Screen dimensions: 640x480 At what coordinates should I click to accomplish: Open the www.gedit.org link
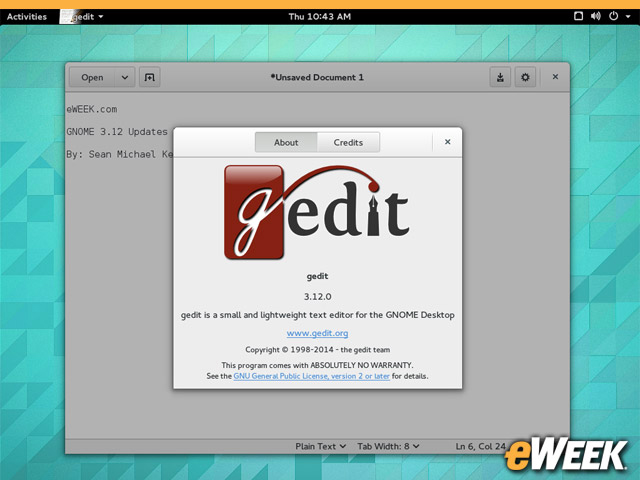(317, 333)
